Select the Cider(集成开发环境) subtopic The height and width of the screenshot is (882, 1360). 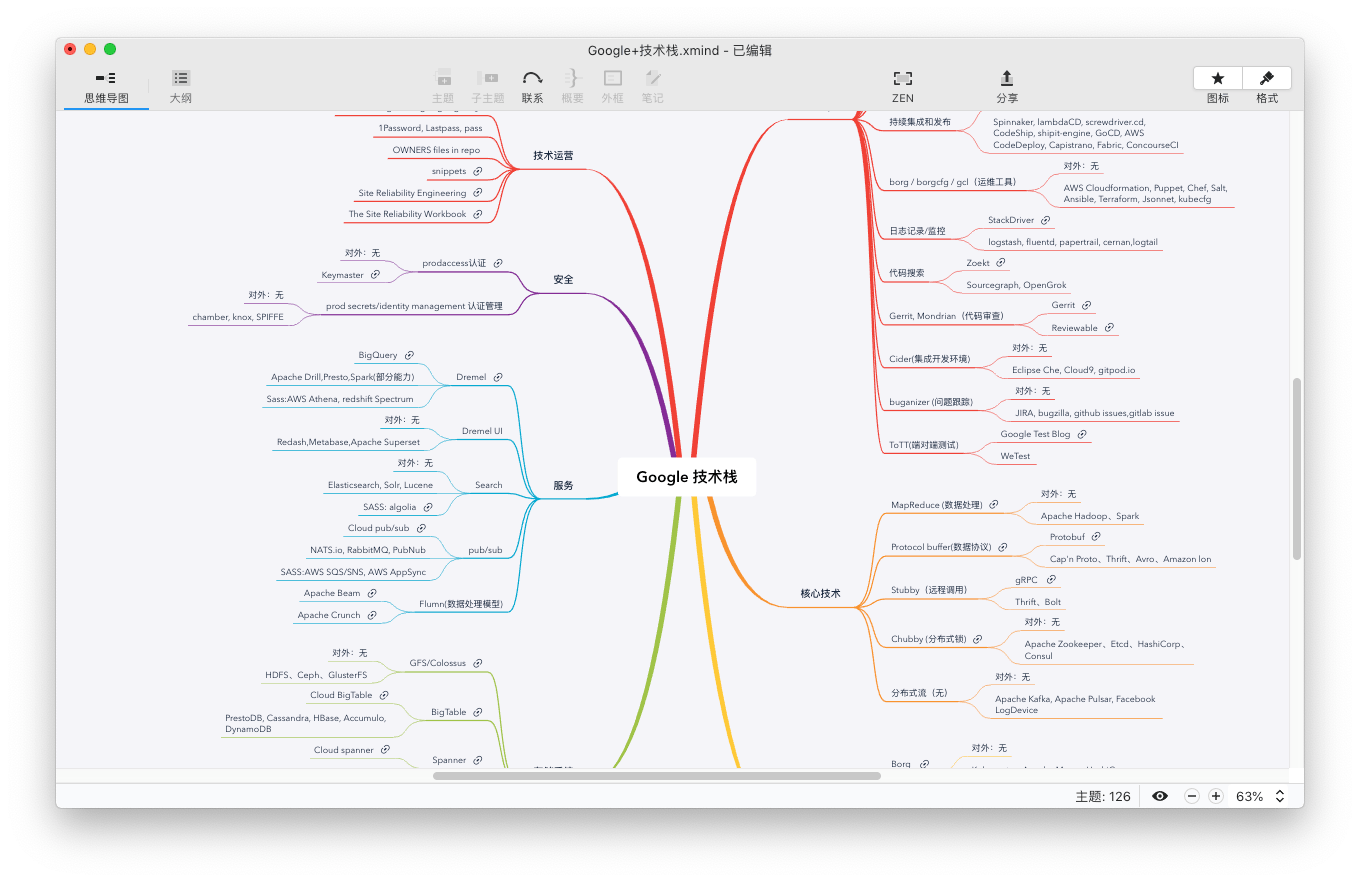(929, 359)
